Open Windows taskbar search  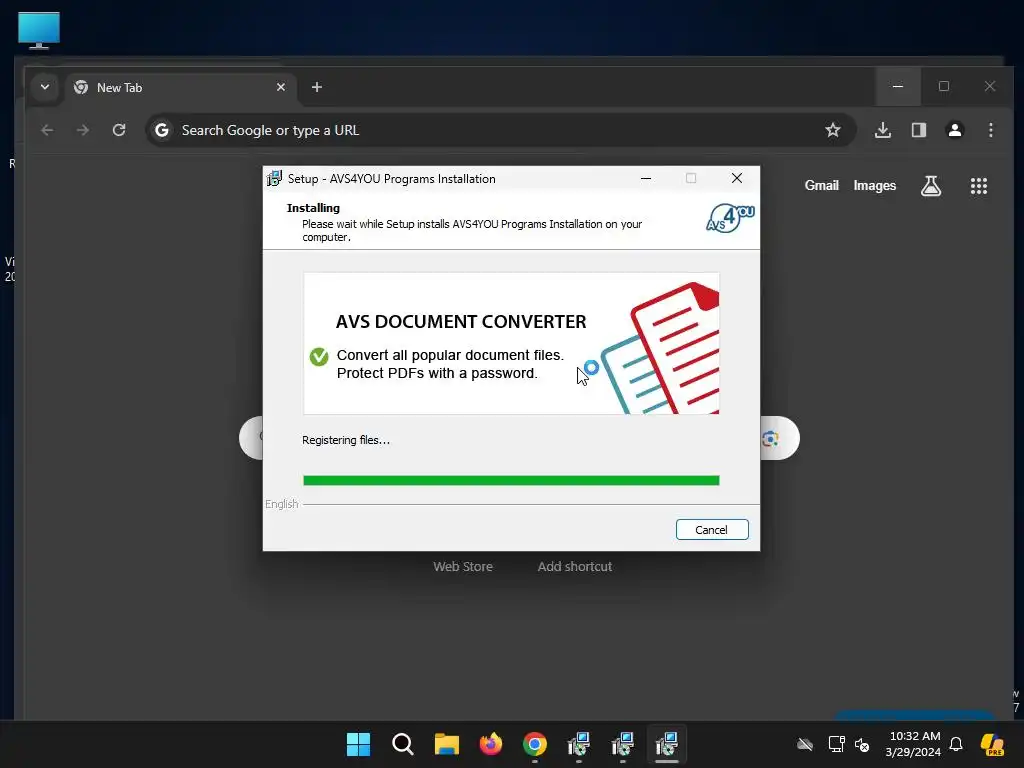pyautogui.click(x=403, y=744)
